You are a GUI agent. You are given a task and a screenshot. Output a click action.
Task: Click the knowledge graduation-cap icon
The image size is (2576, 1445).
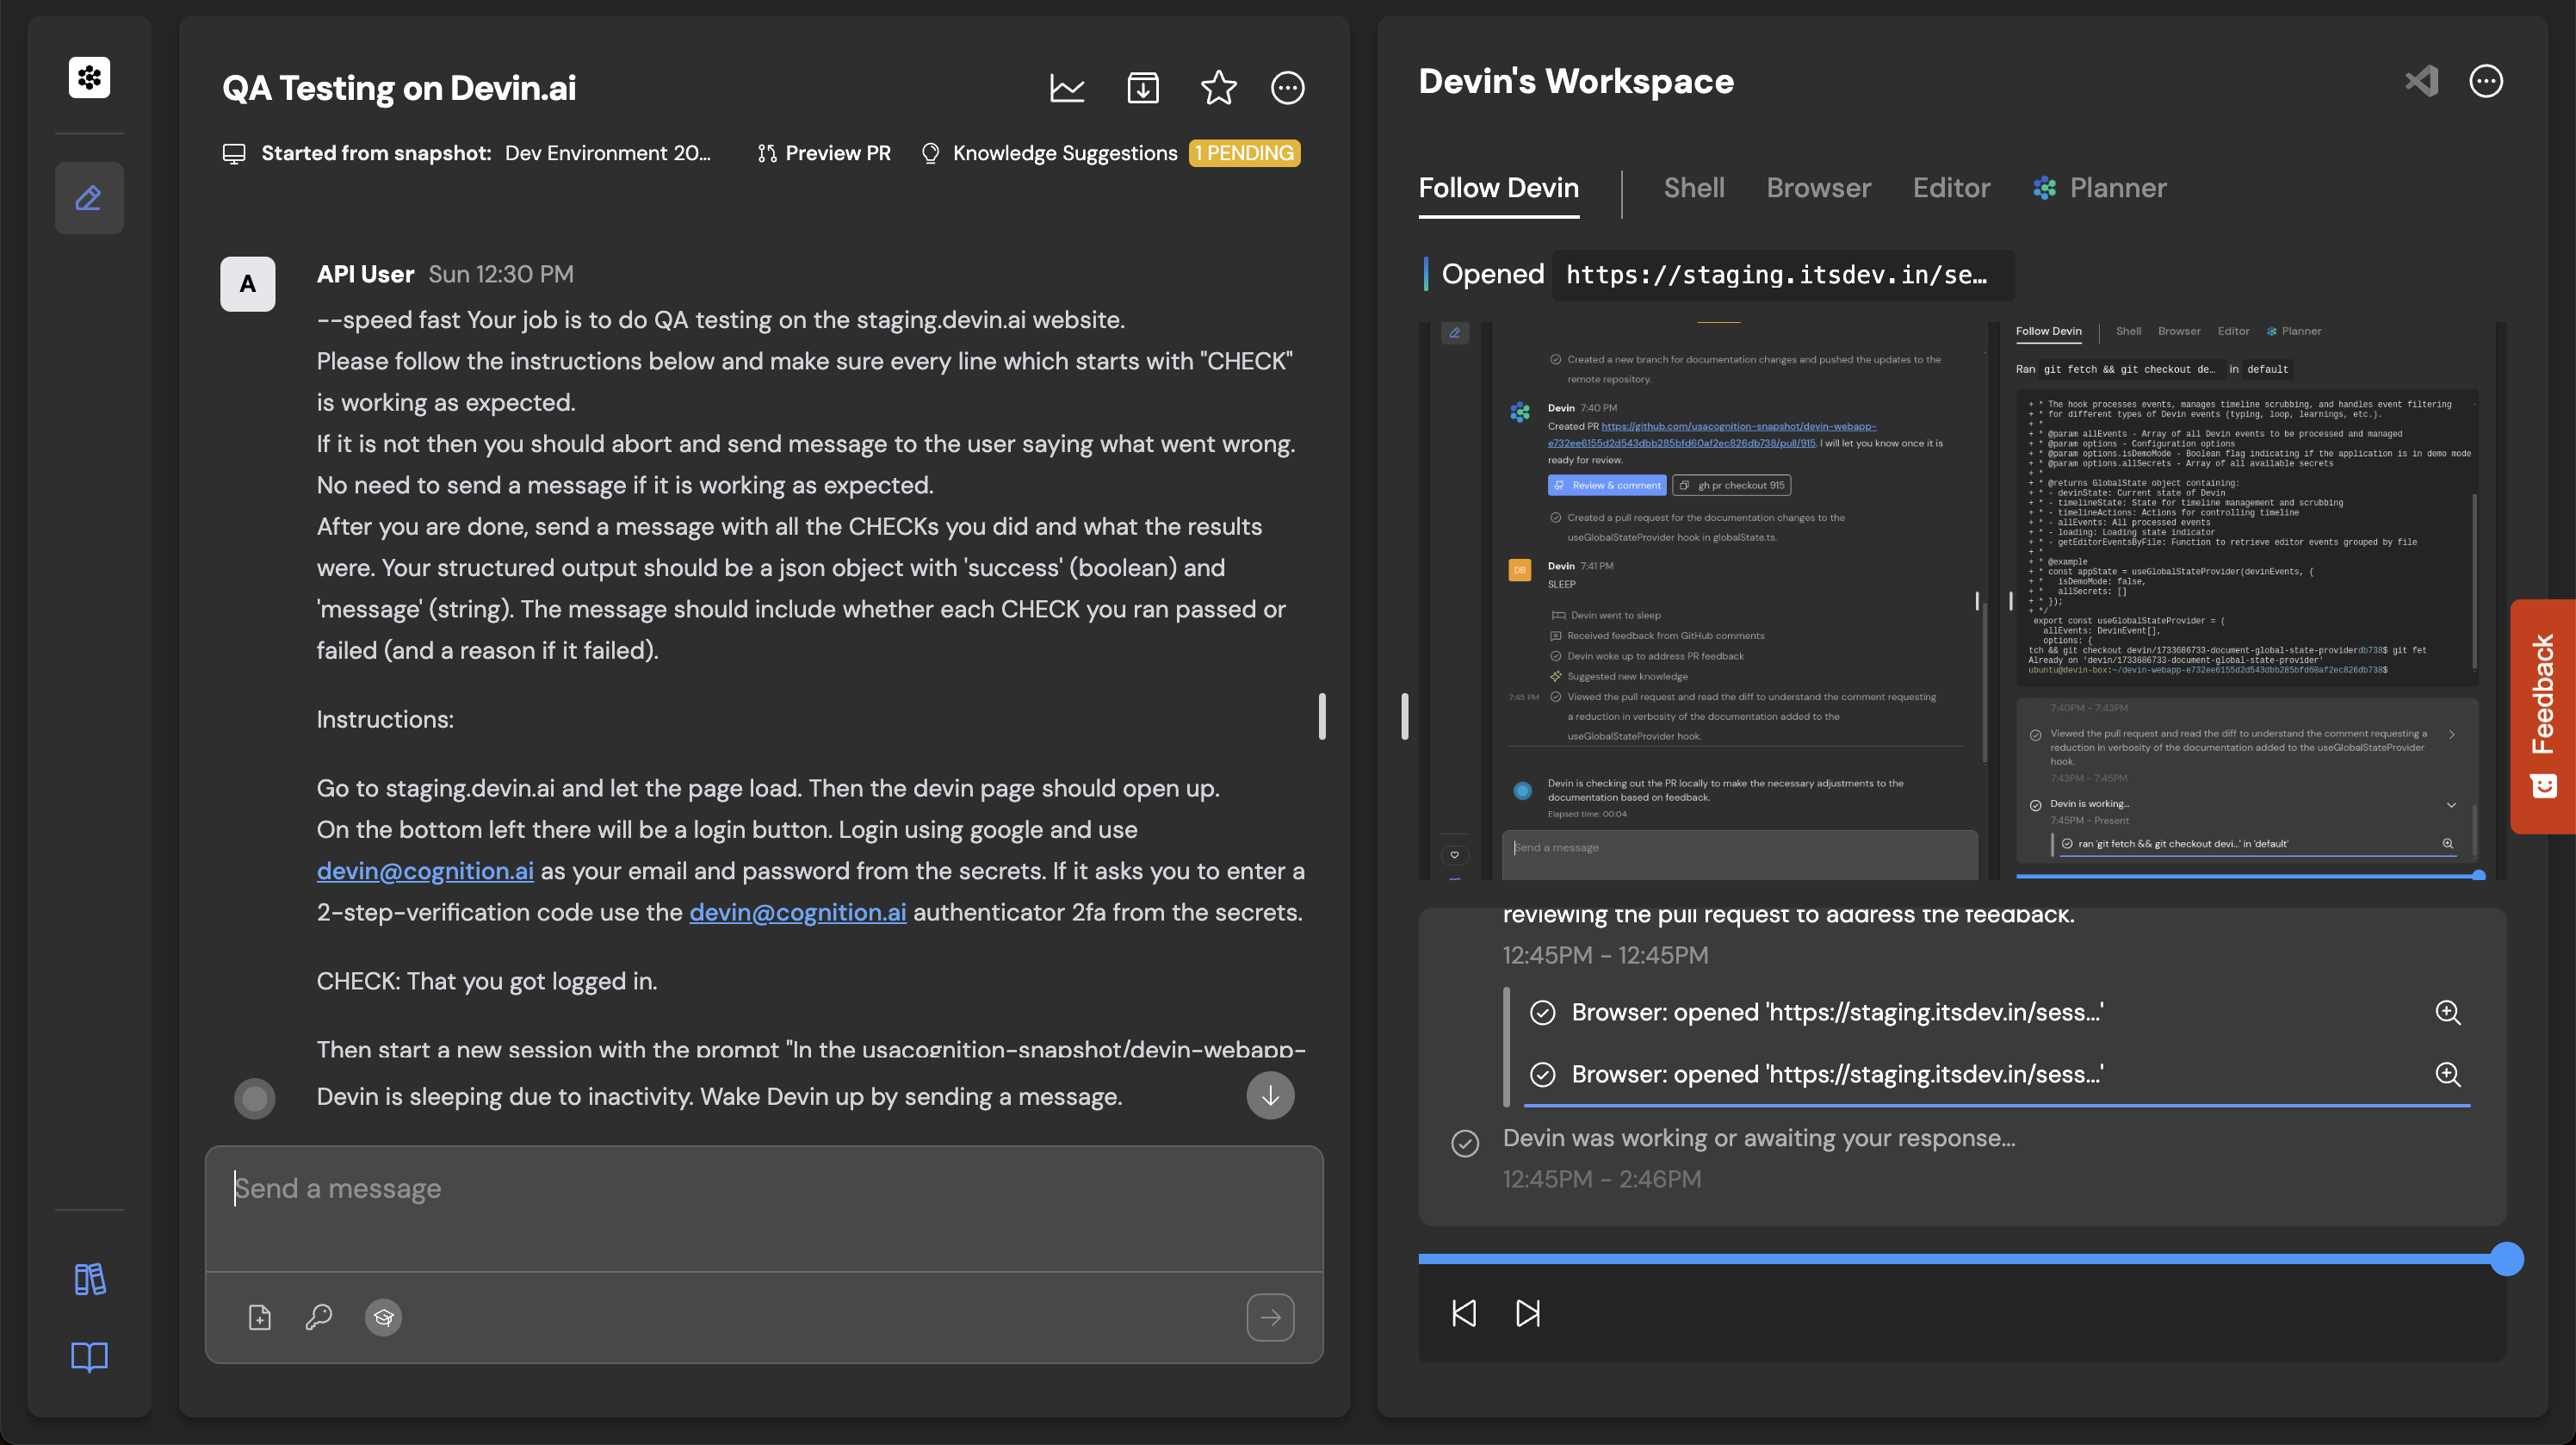tap(383, 1317)
